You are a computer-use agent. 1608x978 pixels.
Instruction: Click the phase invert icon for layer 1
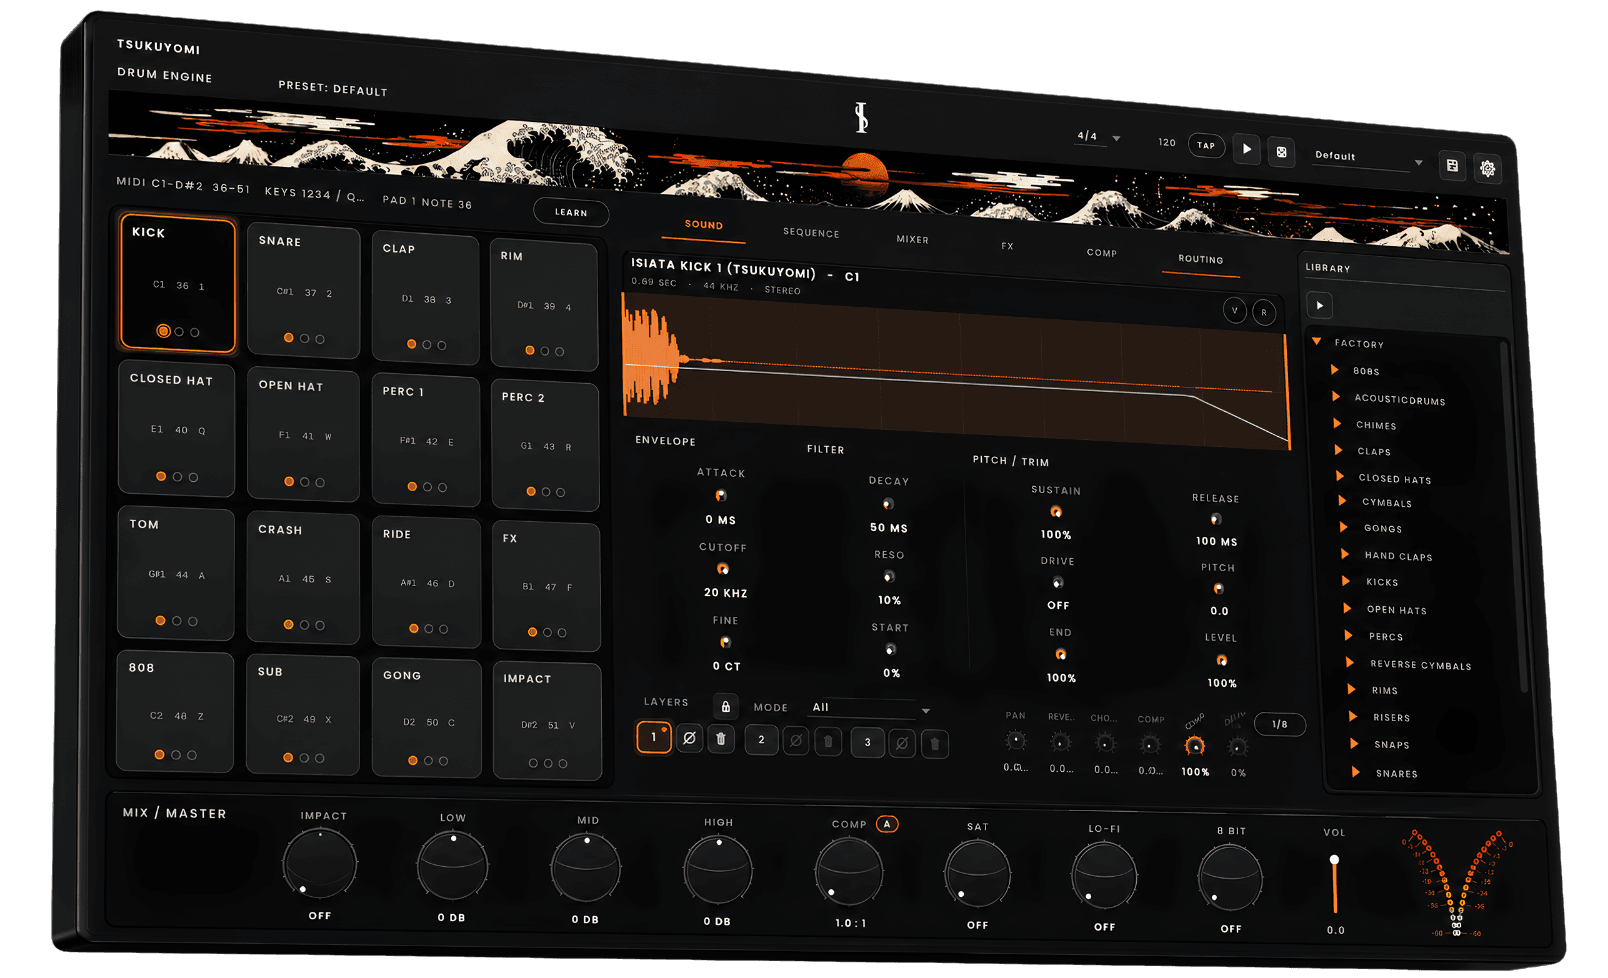[x=689, y=738]
